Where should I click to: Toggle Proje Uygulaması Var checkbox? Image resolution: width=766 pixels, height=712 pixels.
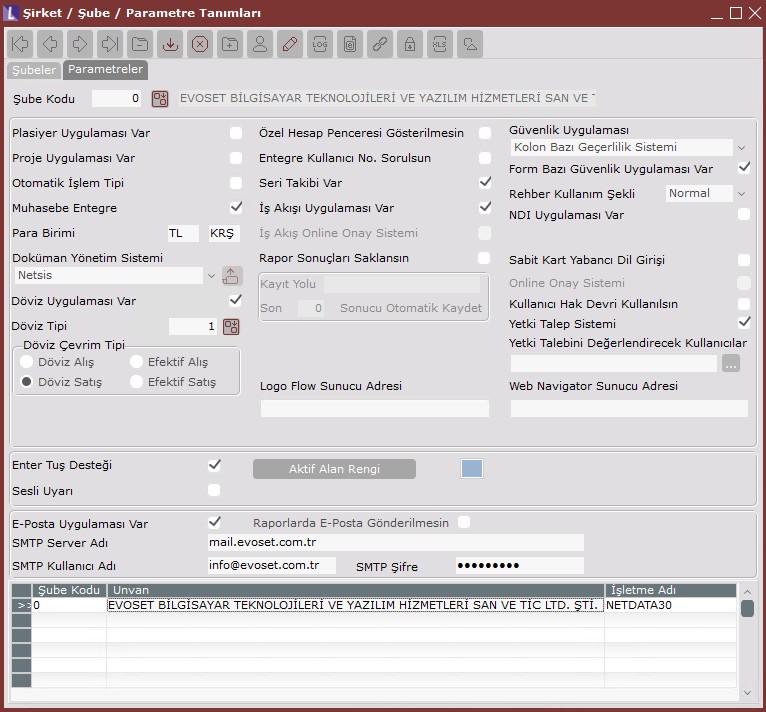click(236, 158)
